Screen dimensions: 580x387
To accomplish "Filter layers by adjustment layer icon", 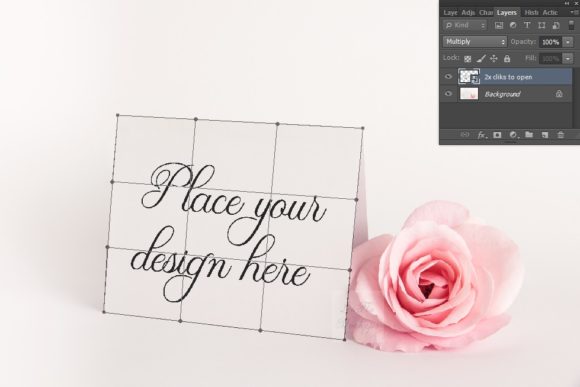I will pyautogui.click(x=513, y=26).
